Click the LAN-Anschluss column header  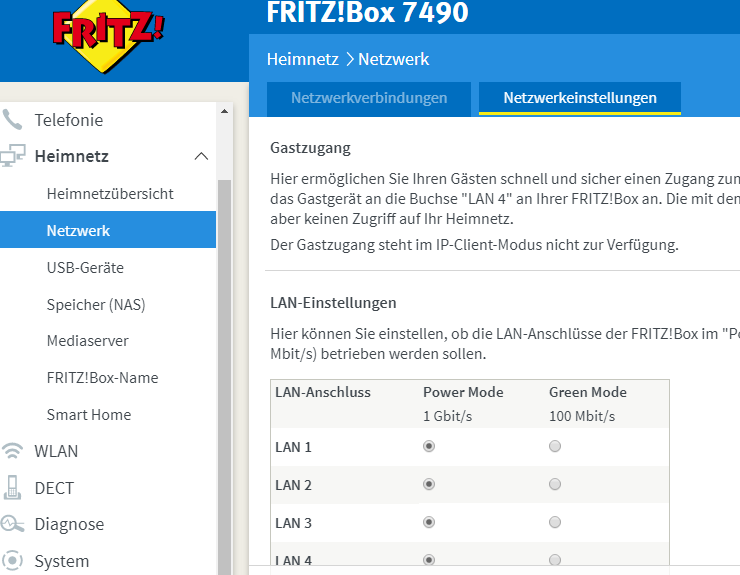point(323,392)
